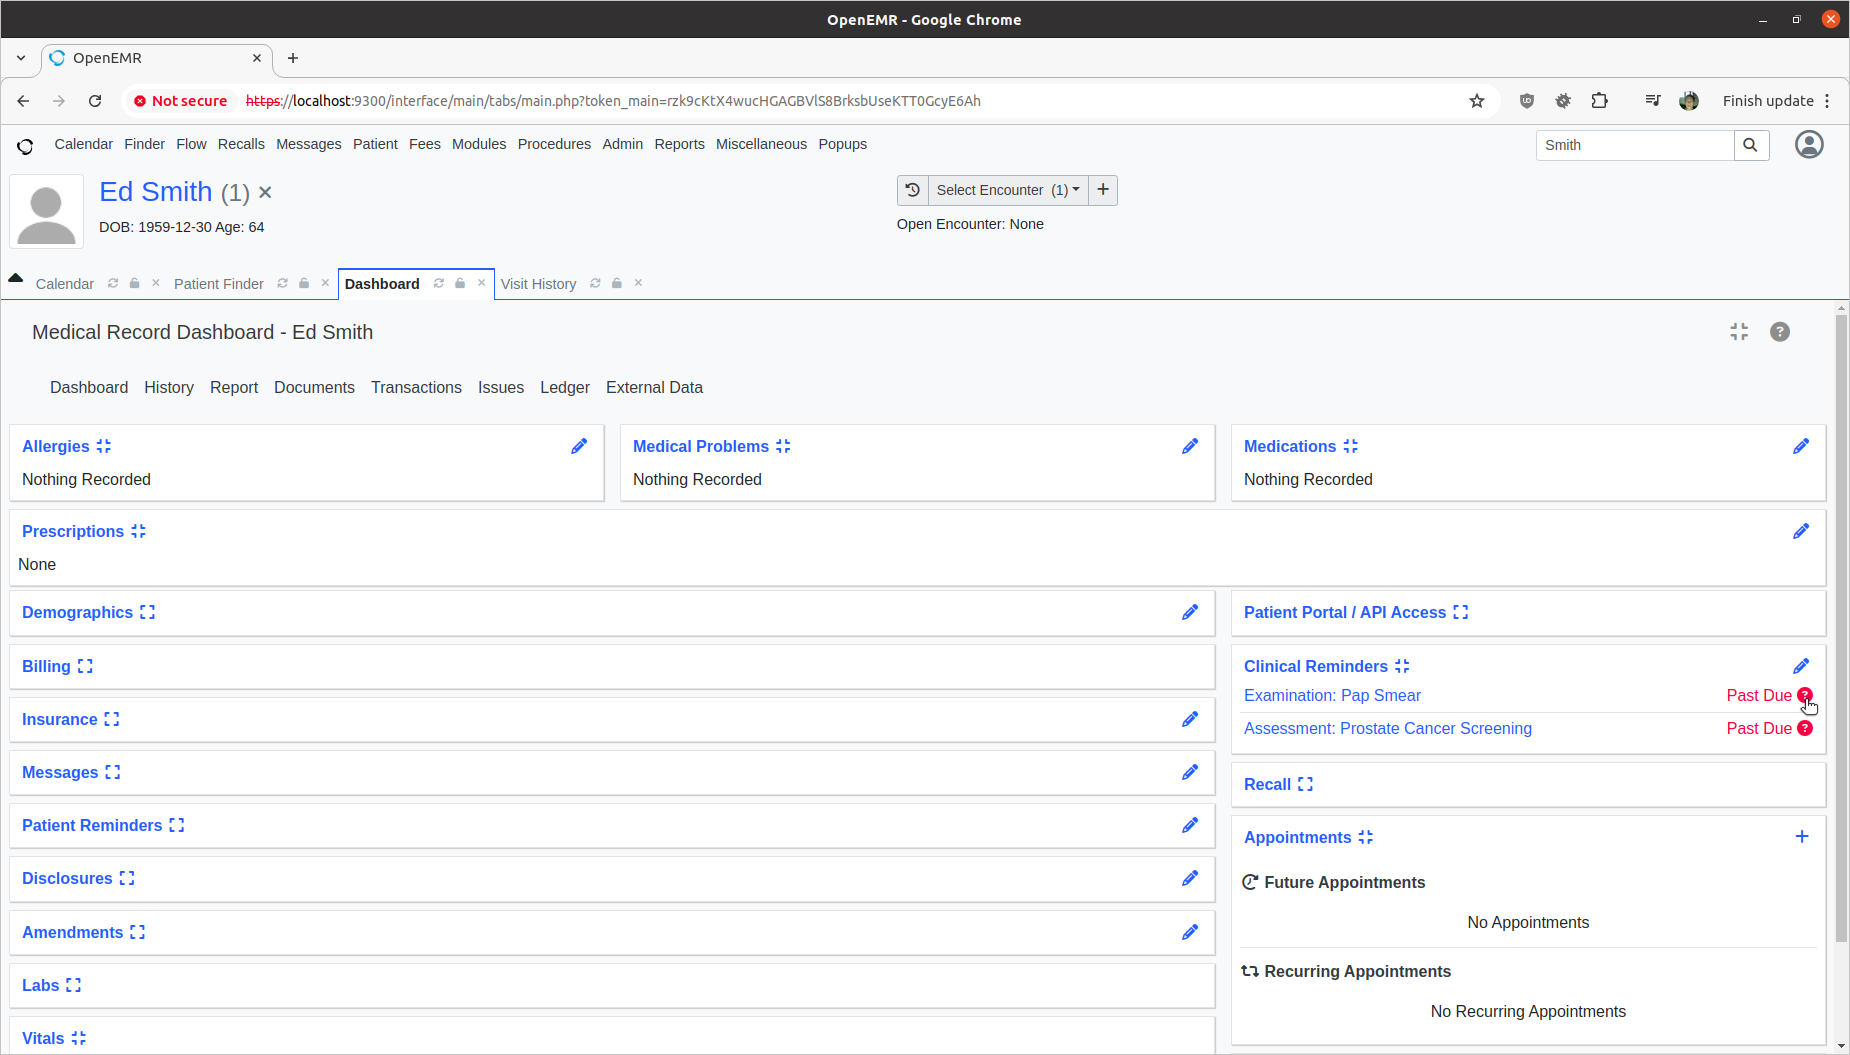1850x1055 pixels.
Task: Toggle the lock on the Calendar tab
Action: click(x=134, y=284)
